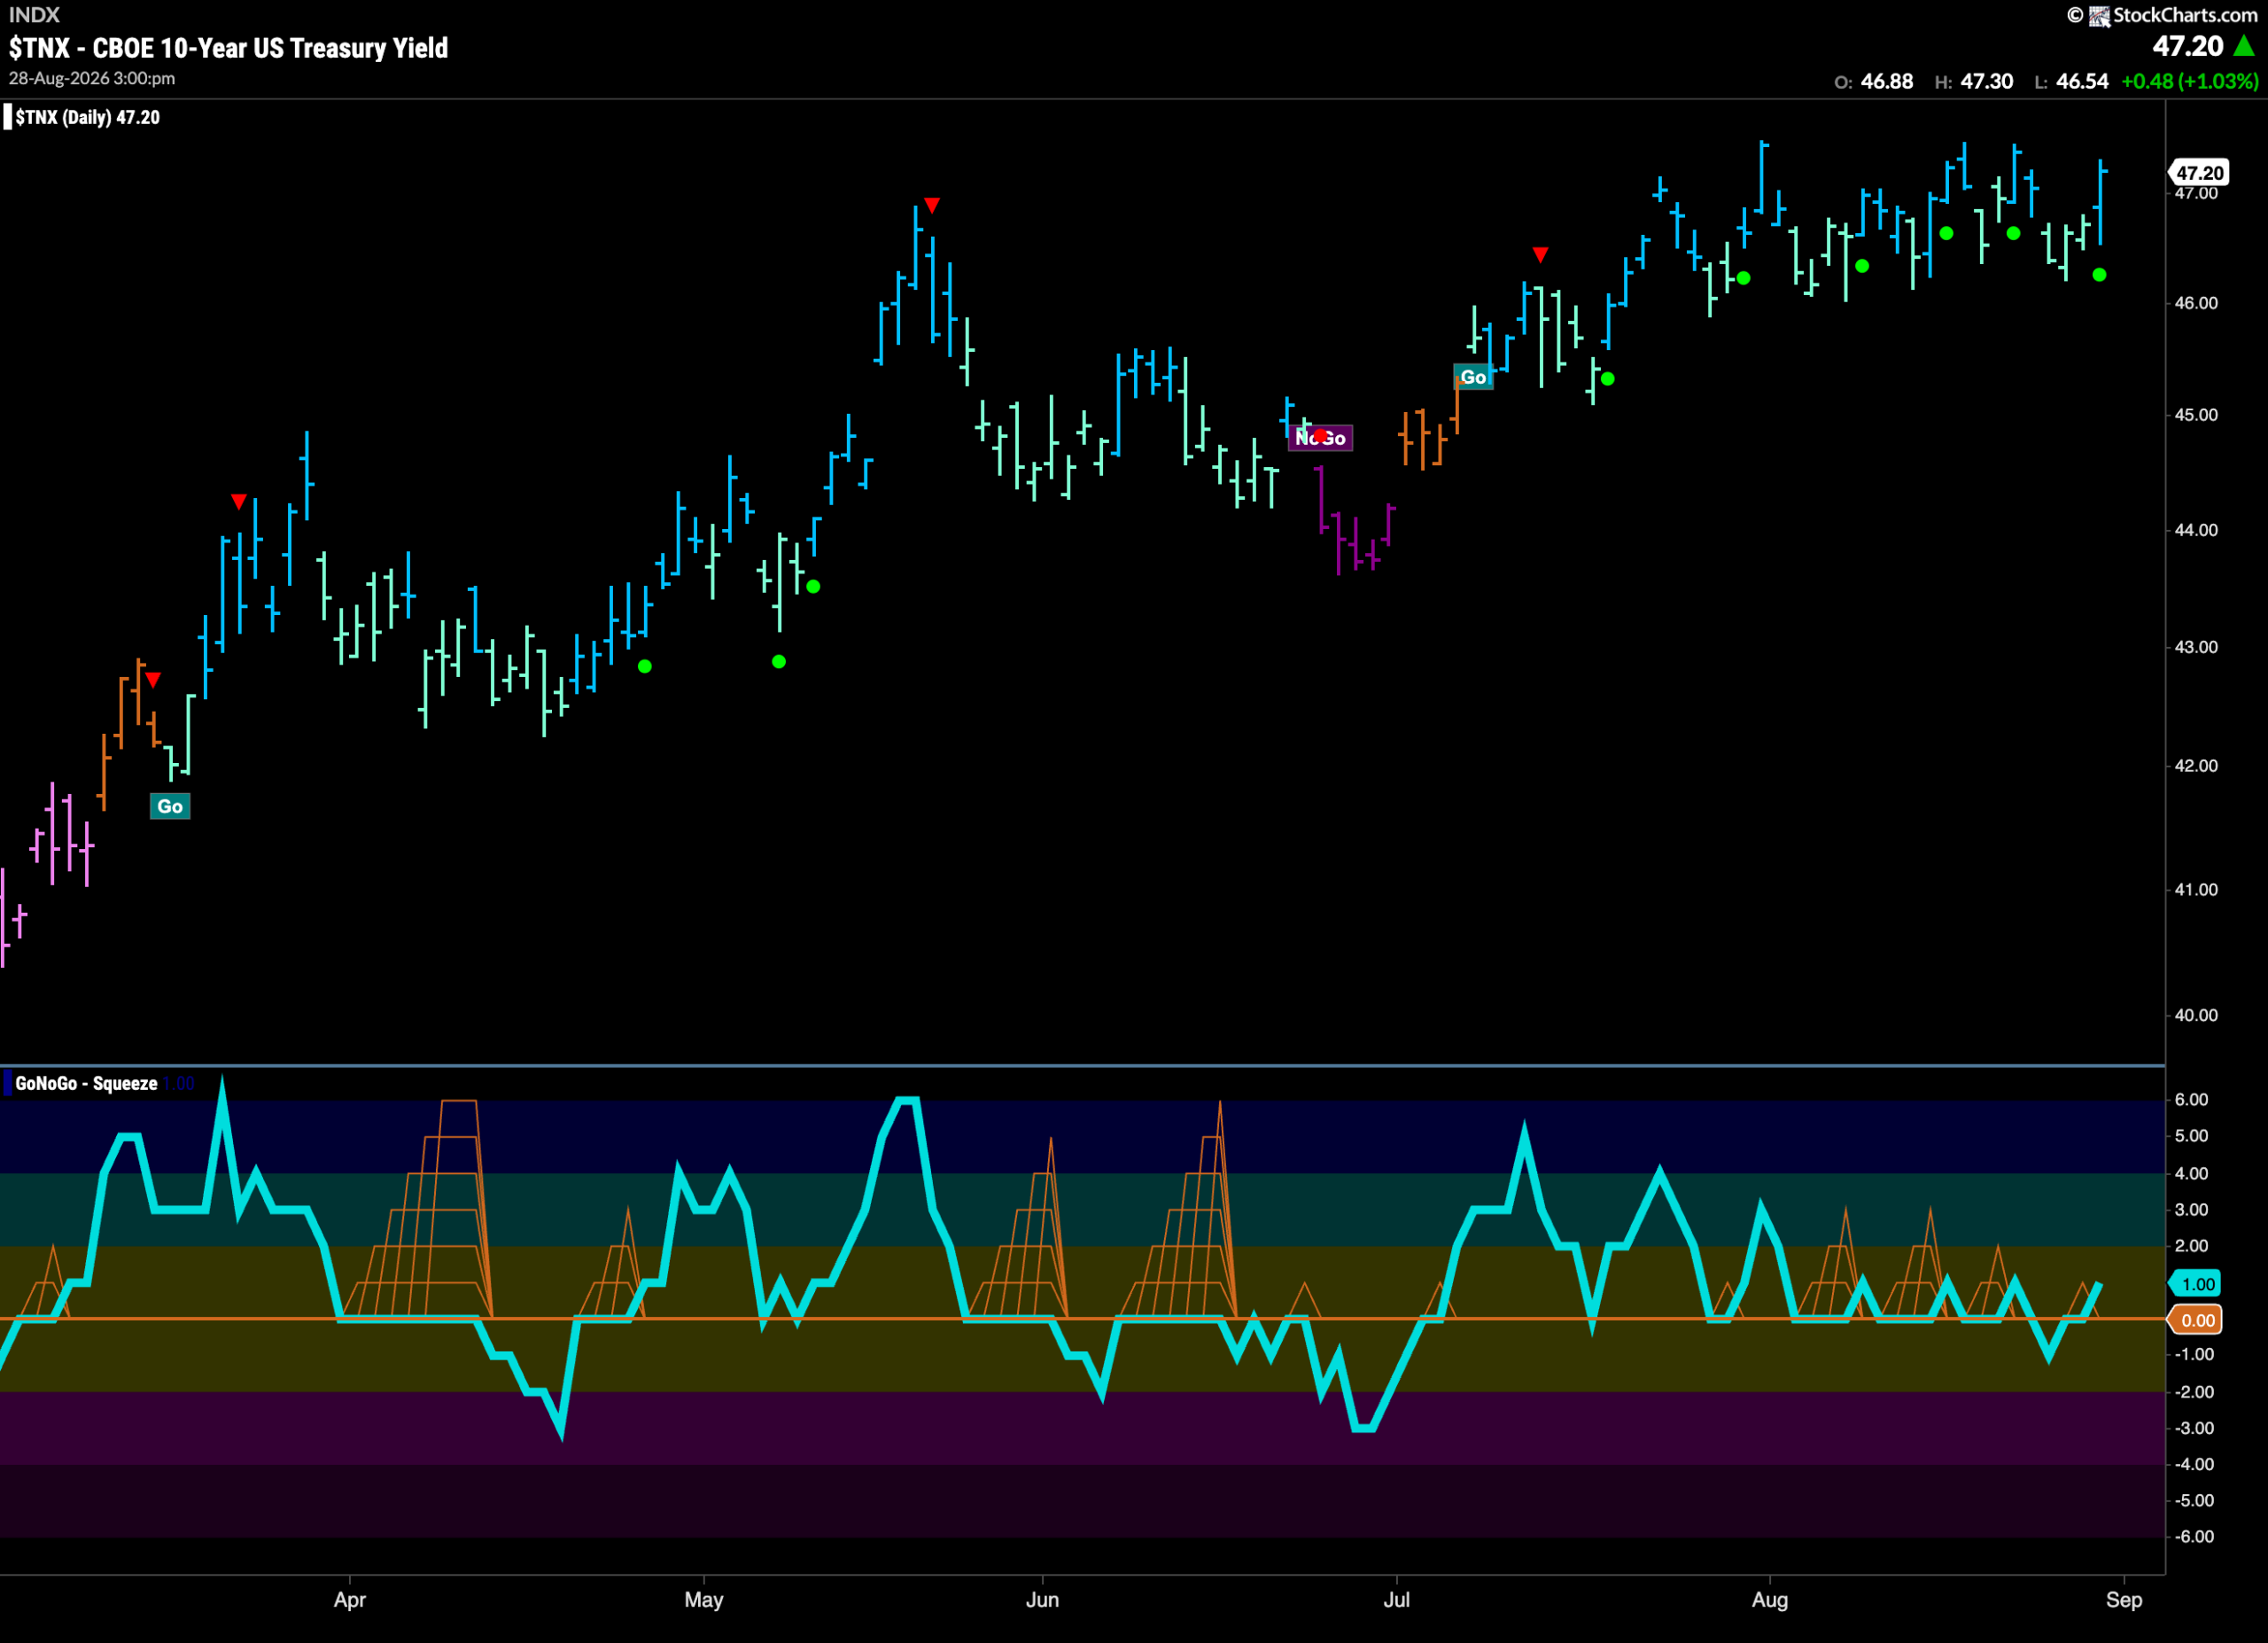Click the 44.00 label on the price axis
Viewport: 2268px width, 1643px height.
[x=2196, y=530]
